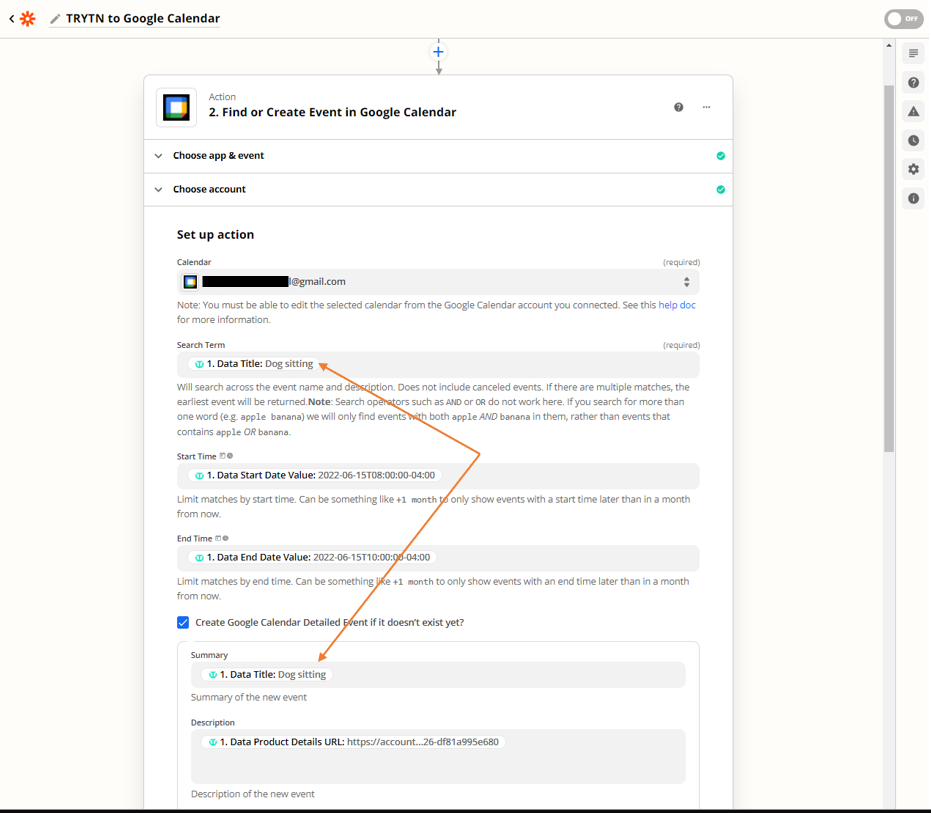The height and width of the screenshot is (813, 931).
Task: Open the sidebar outline notes icon
Action: pyautogui.click(x=913, y=53)
